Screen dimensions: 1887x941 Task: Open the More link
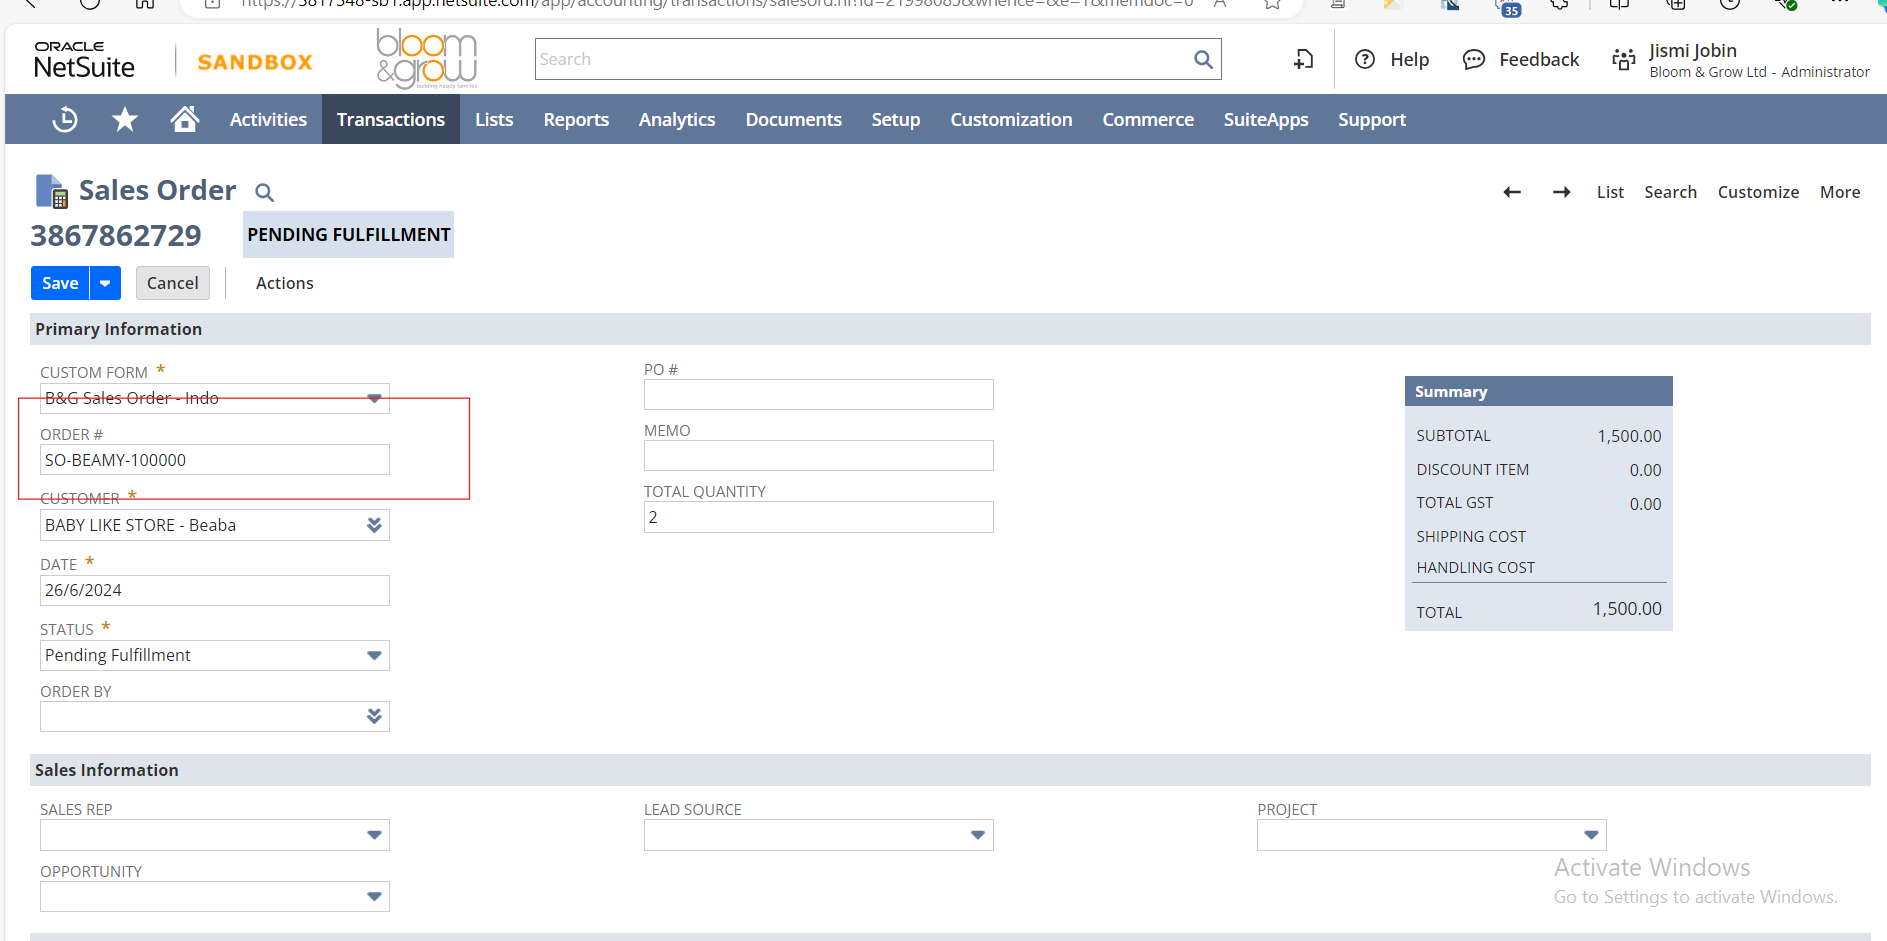(x=1840, y=192)
